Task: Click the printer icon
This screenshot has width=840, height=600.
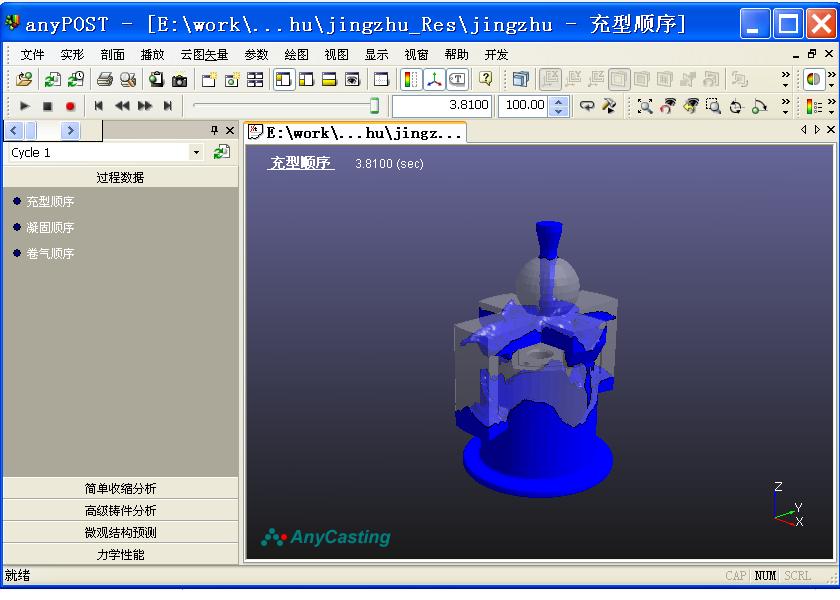Action: [105, 80]
